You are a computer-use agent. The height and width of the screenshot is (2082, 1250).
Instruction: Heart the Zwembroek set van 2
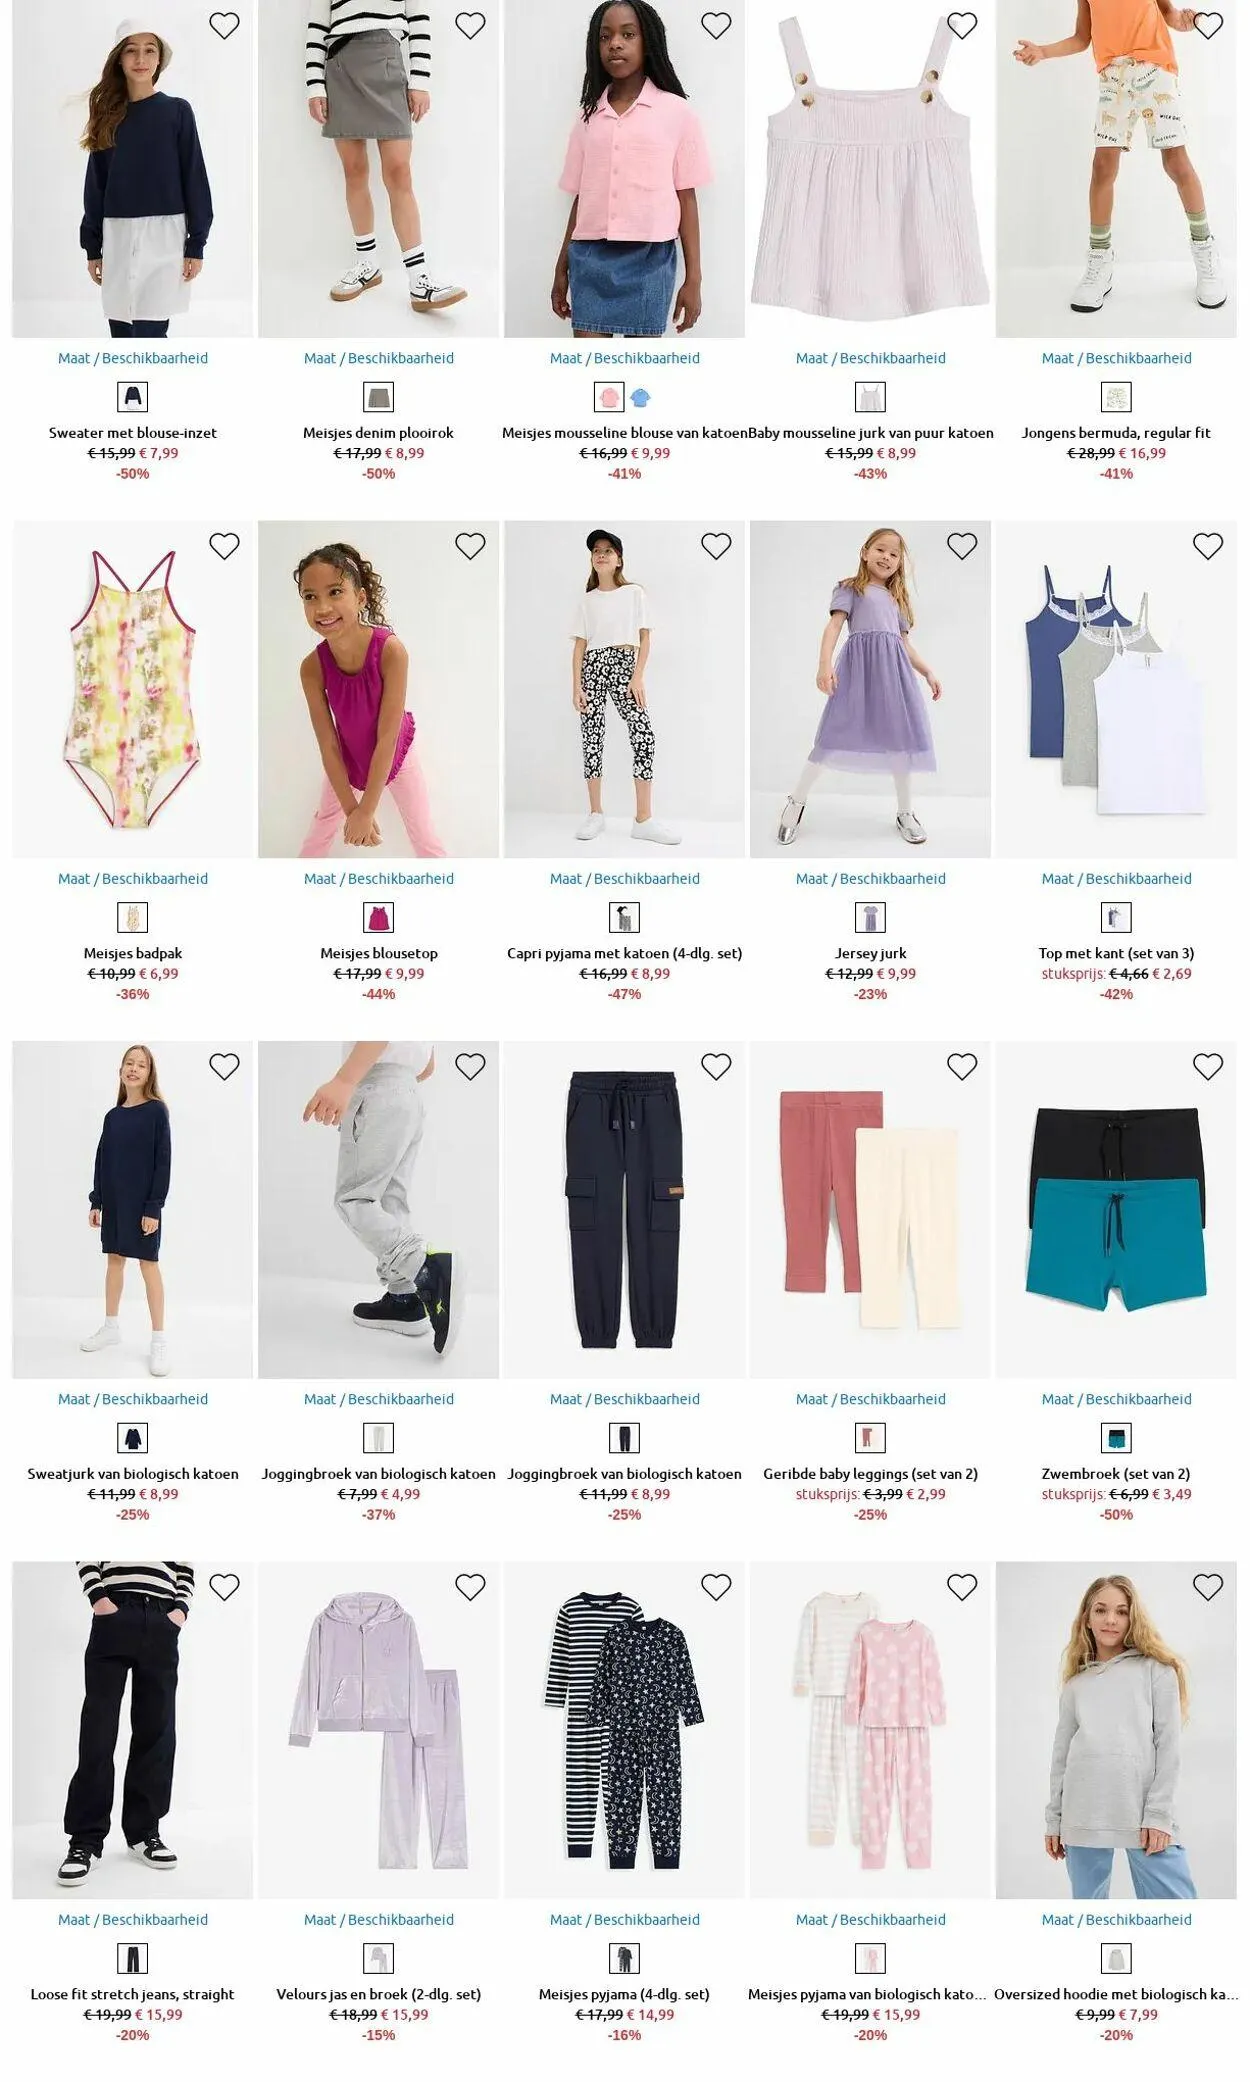coord(1208,1067)
